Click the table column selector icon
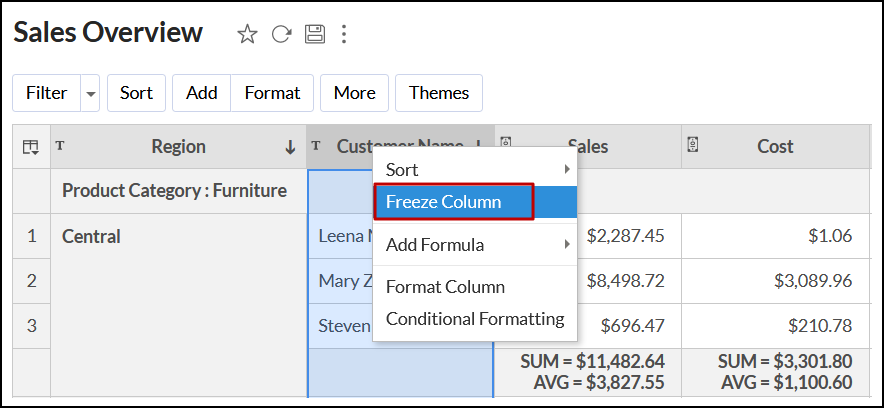The width and height of the screenshot is (884, 408). point(31,147)
